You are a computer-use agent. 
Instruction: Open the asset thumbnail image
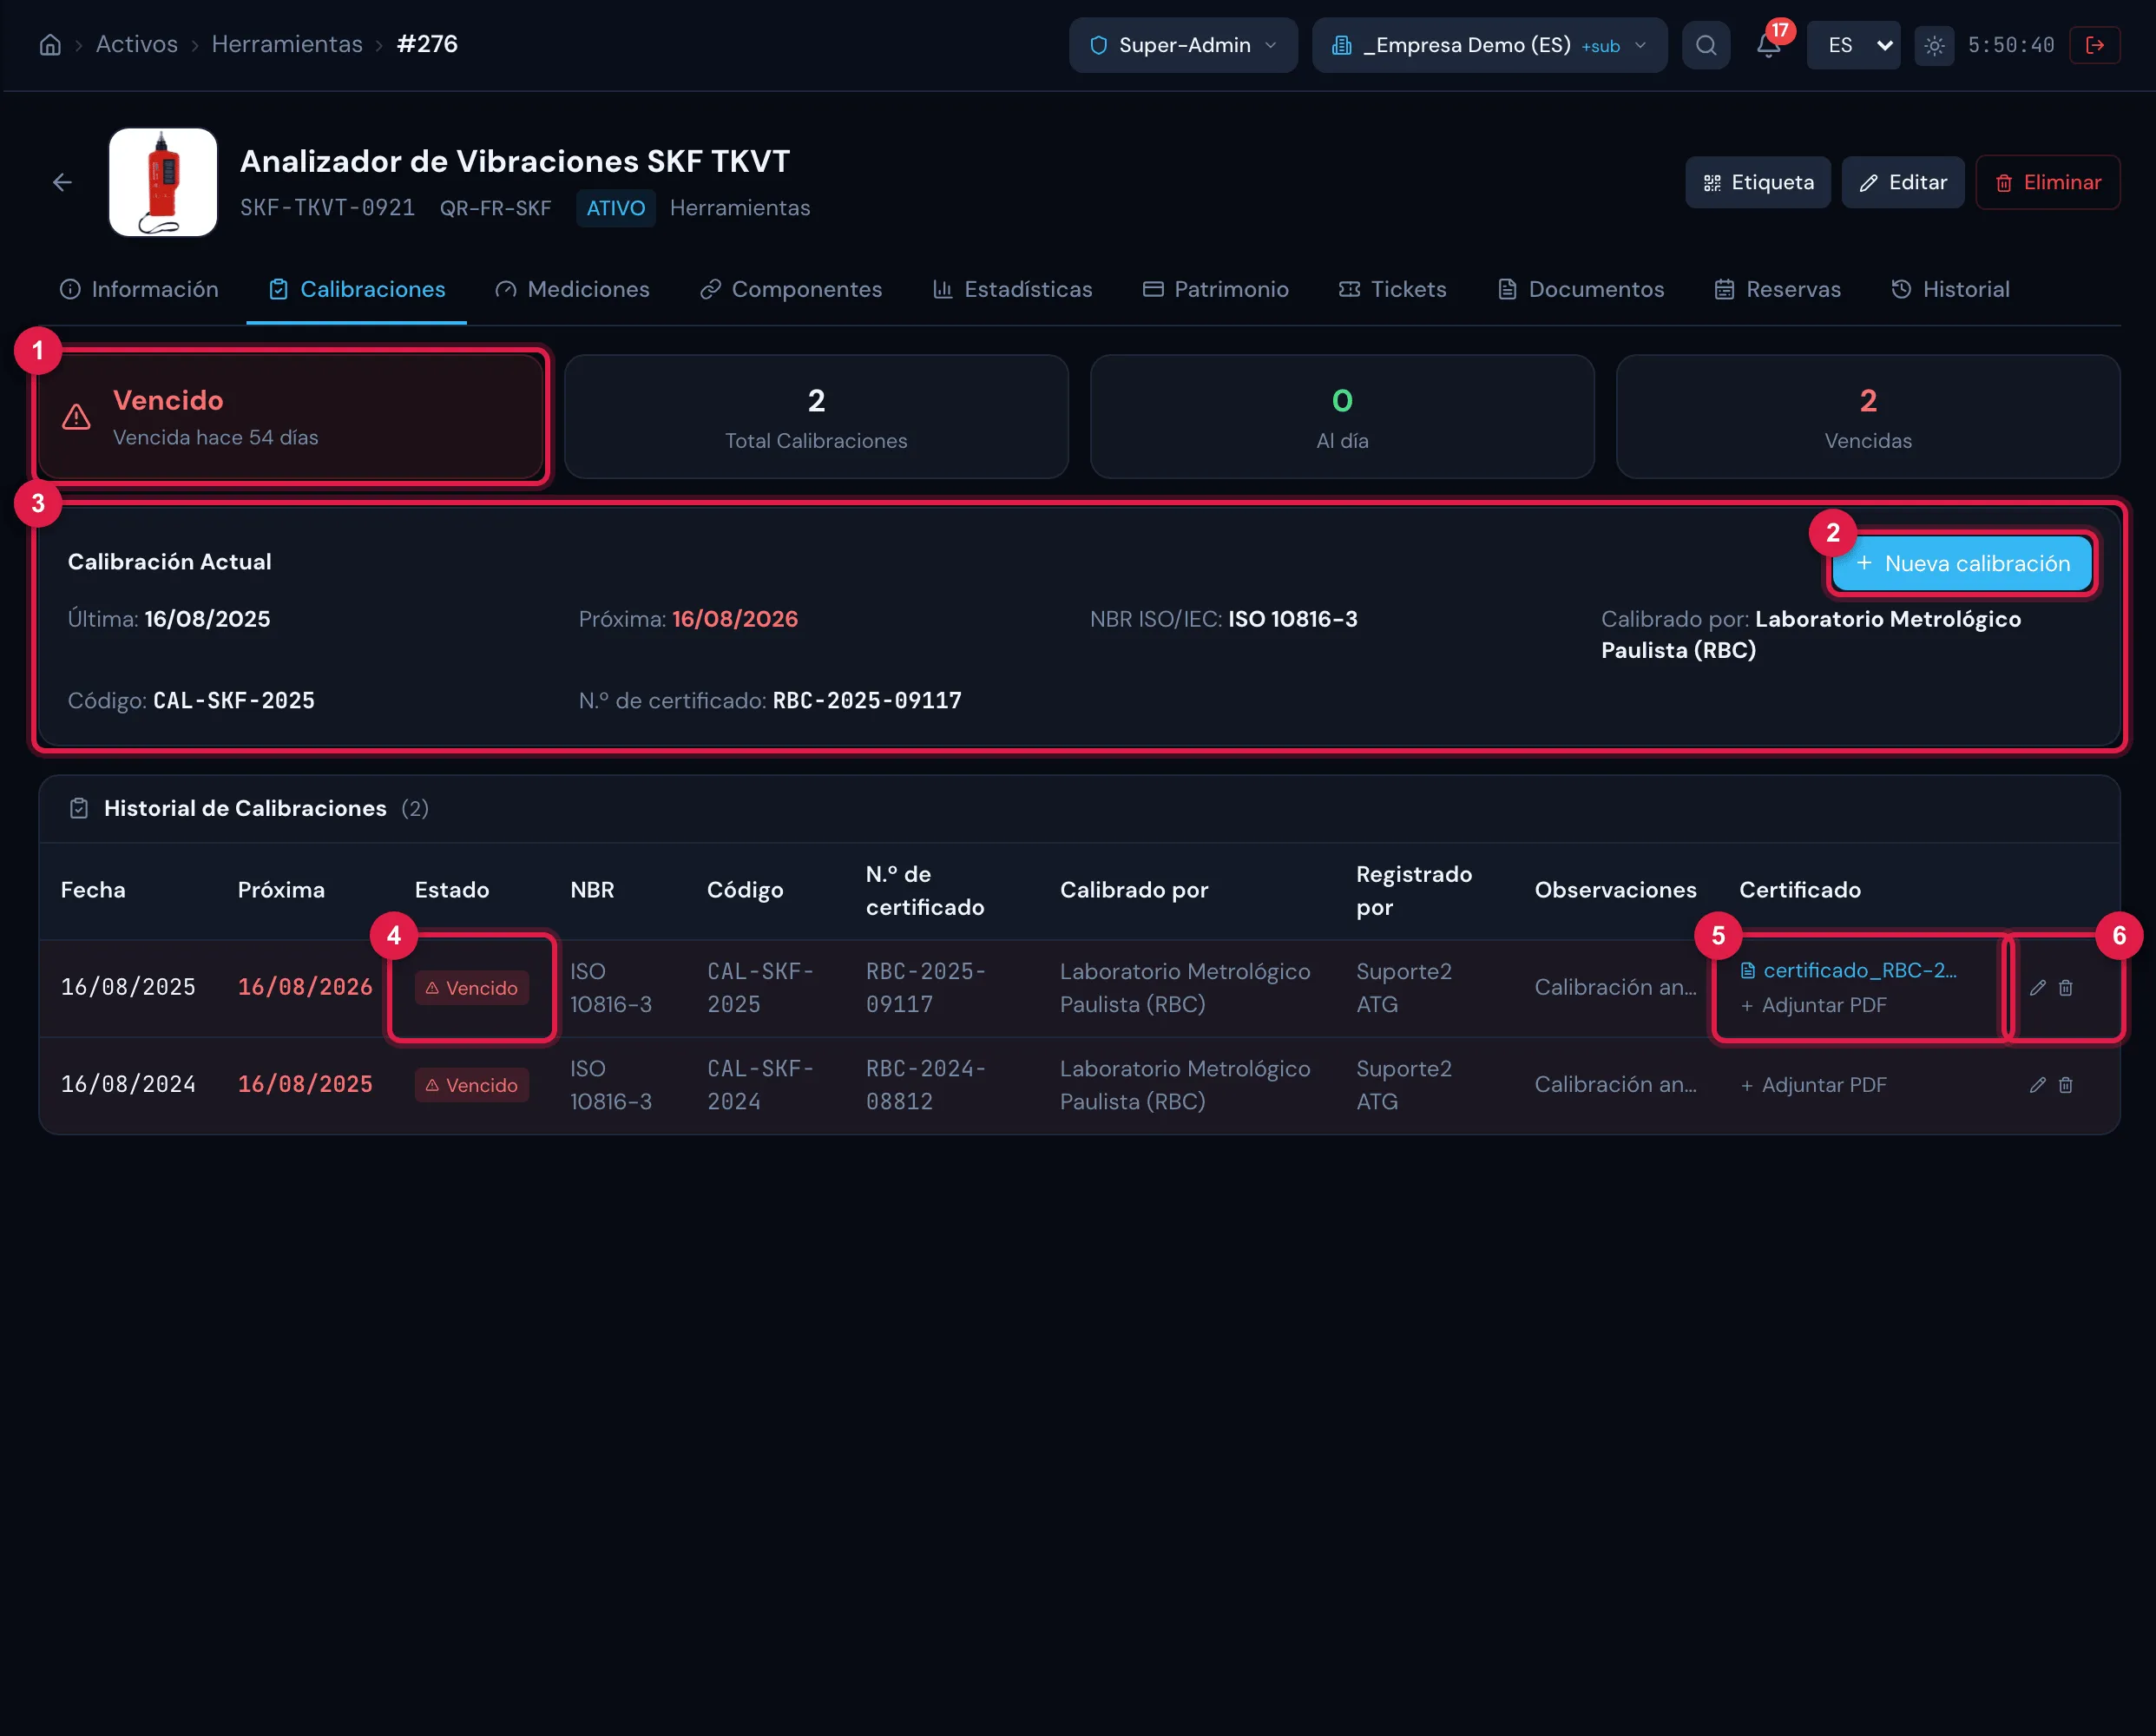tap(163, 182)
